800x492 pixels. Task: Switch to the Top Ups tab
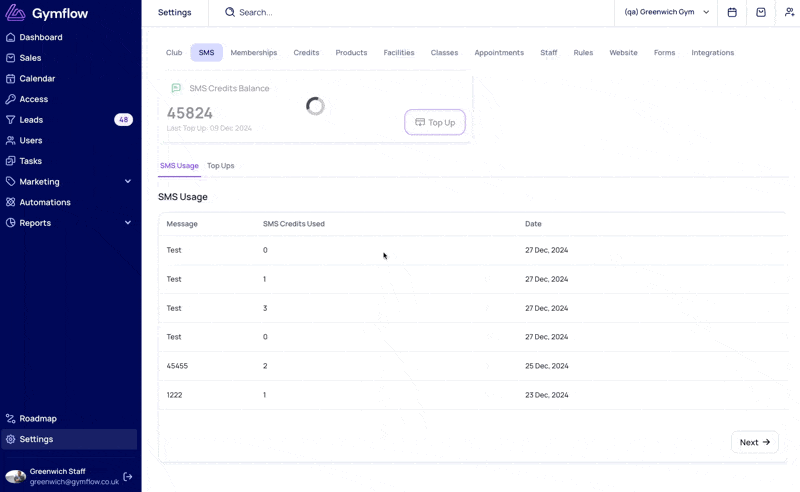220,166
